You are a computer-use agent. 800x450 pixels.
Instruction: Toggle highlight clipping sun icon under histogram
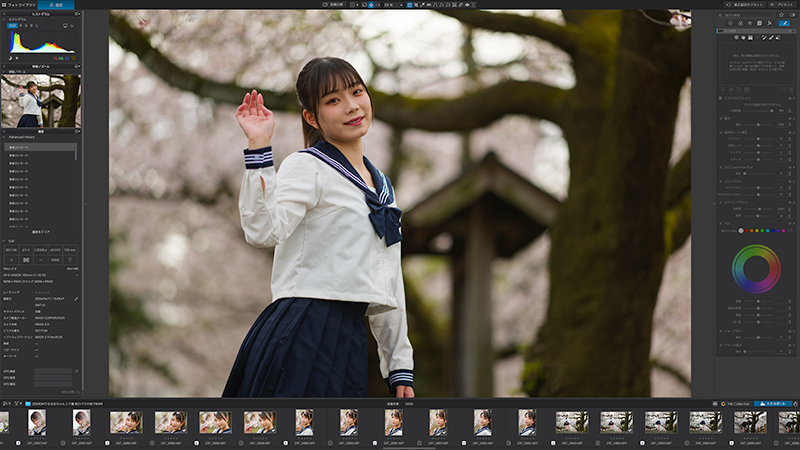click(x=17, y=58)
